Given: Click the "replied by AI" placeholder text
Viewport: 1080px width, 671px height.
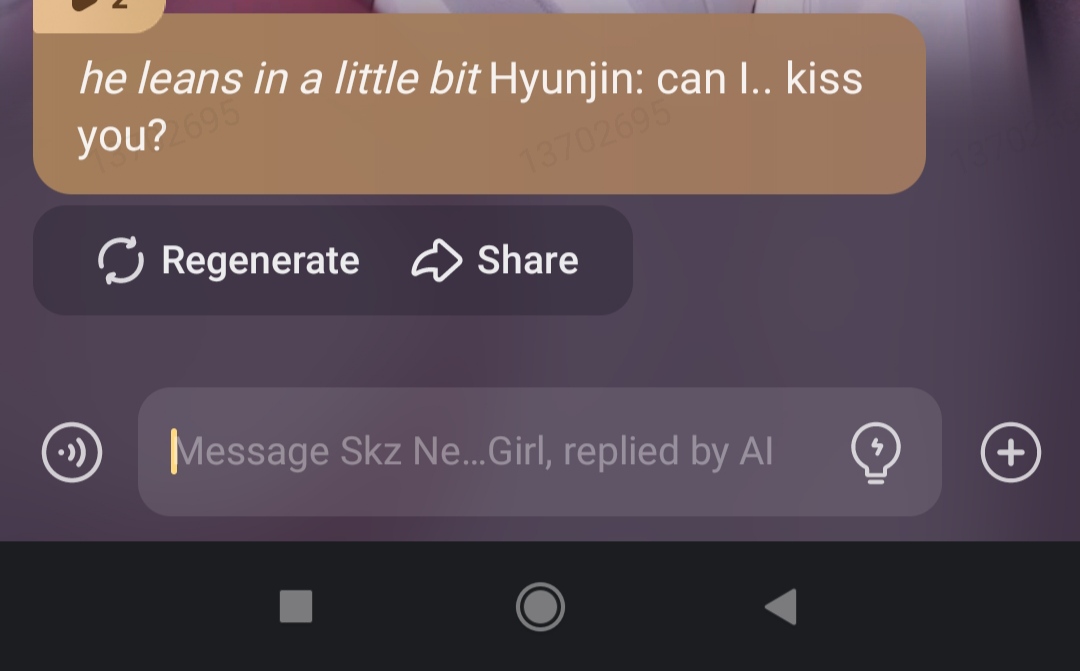Looking at the screenshot, I should (668, 452).
